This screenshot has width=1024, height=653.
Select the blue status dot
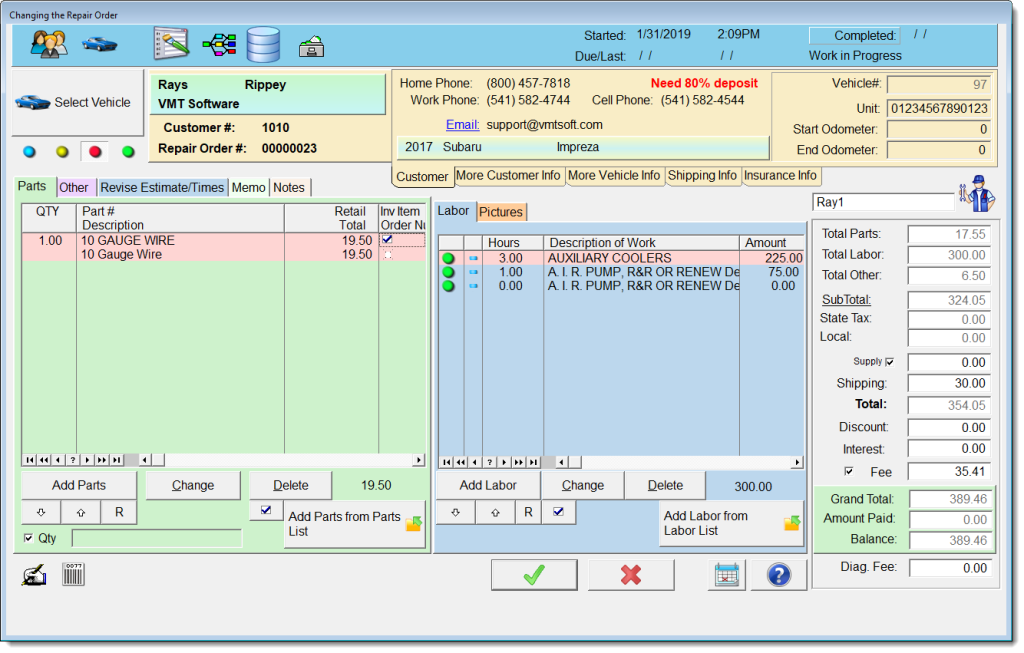tap(29, 152)
